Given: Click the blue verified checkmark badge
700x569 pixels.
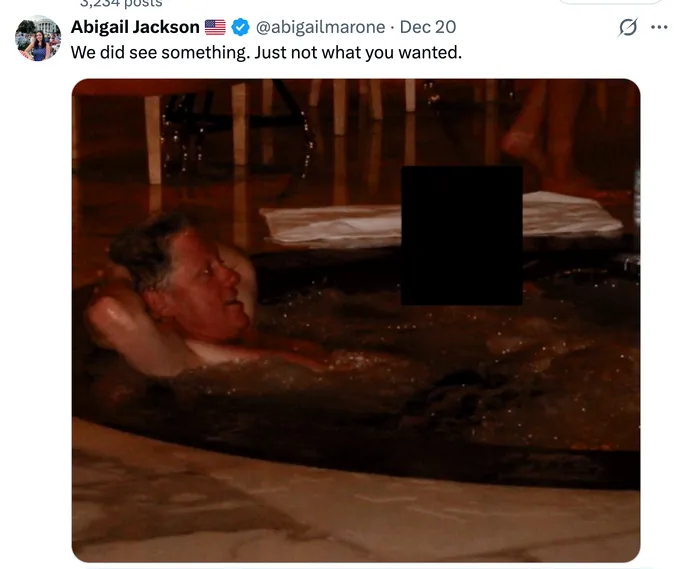Looking at the screenshot, I should coord(241,27).
